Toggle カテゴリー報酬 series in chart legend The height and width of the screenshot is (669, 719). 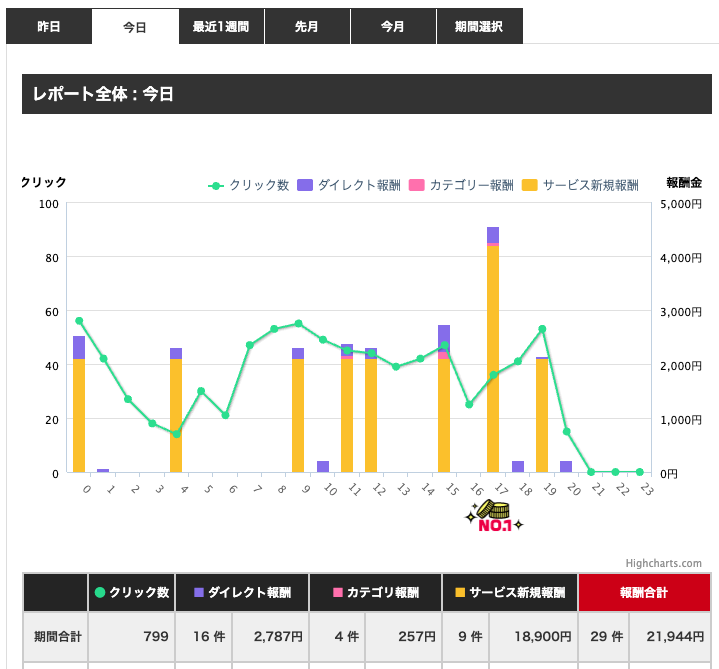pos(461,185)
